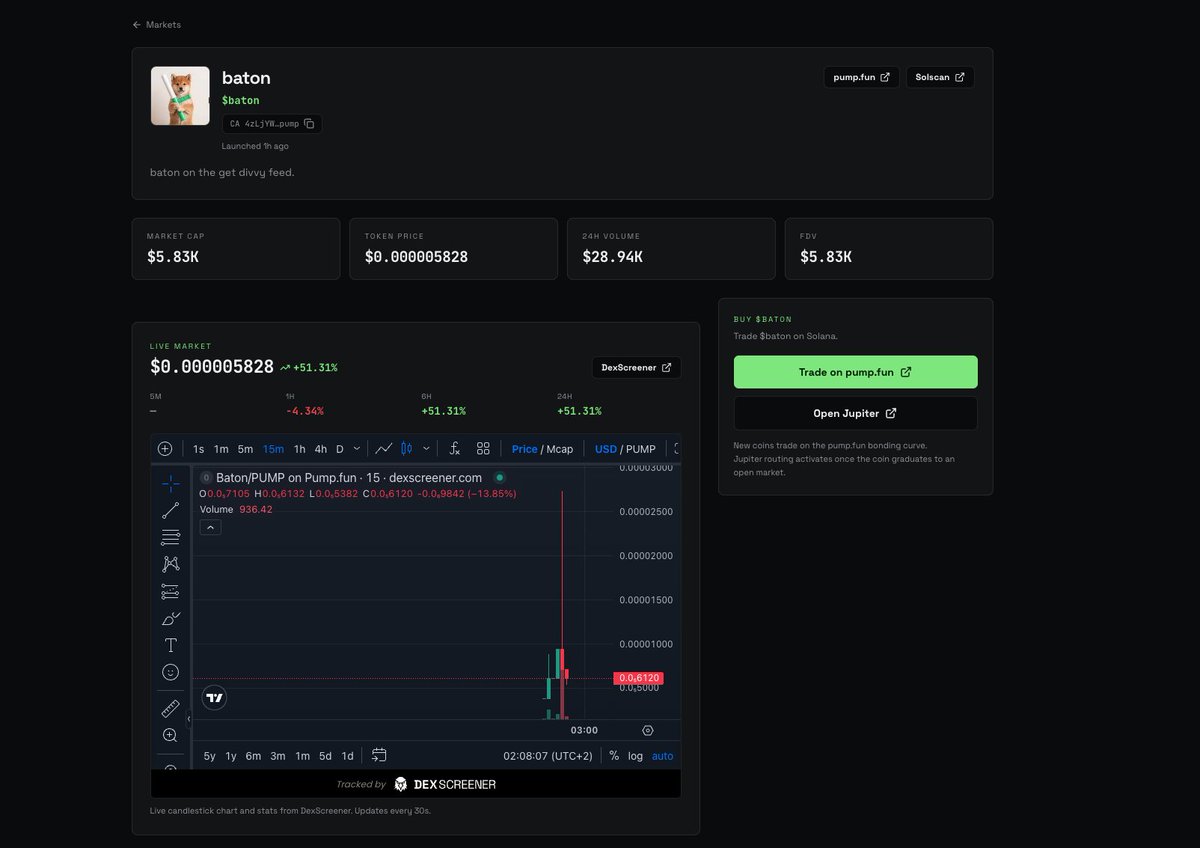Open chart style dropdown arrow
The height and width of the screenshot is (848, 1200).
click(426, 449)
